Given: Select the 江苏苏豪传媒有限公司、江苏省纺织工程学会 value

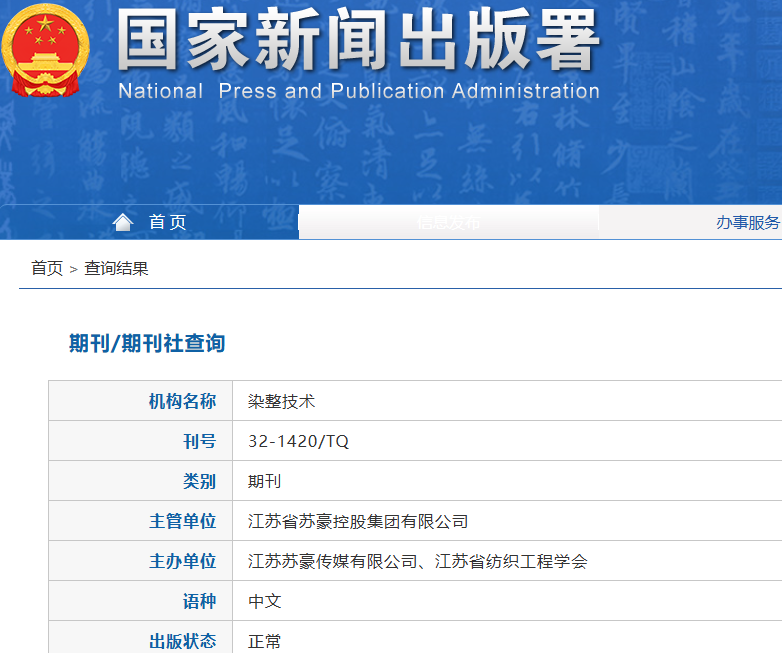Looking at the screenshot, I should click(x=418, y=561).
